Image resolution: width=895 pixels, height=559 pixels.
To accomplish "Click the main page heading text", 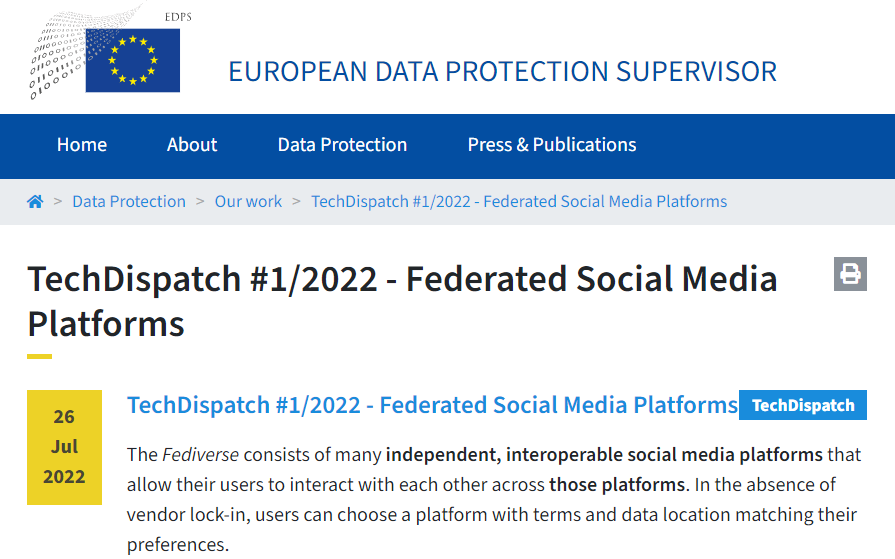I will coord(402,301).
